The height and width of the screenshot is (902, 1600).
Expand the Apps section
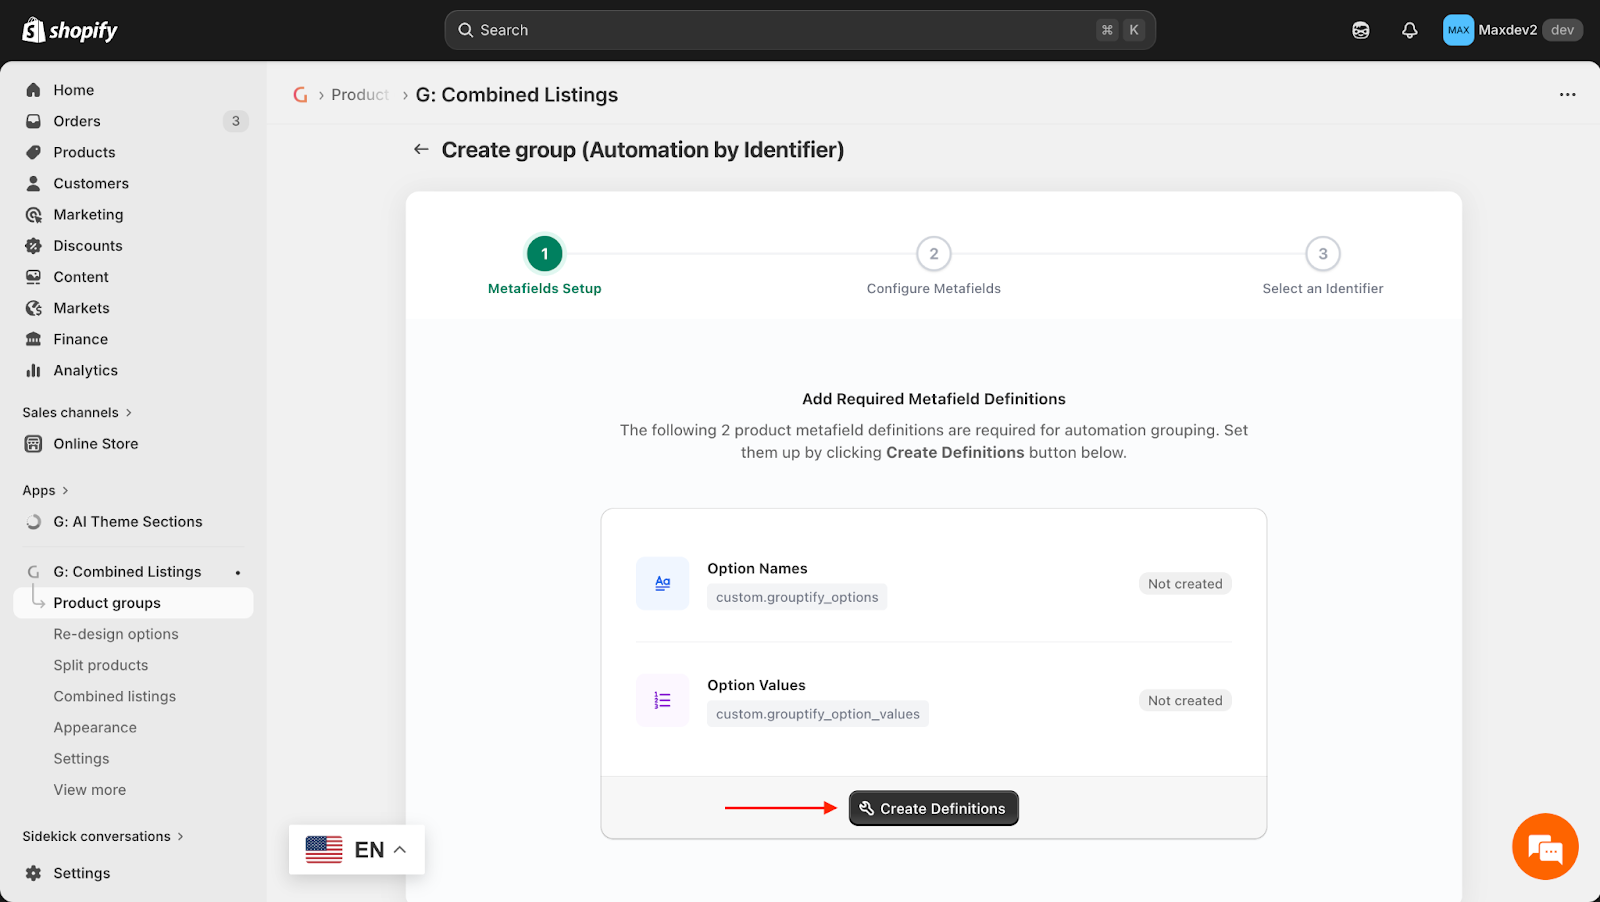46,490
